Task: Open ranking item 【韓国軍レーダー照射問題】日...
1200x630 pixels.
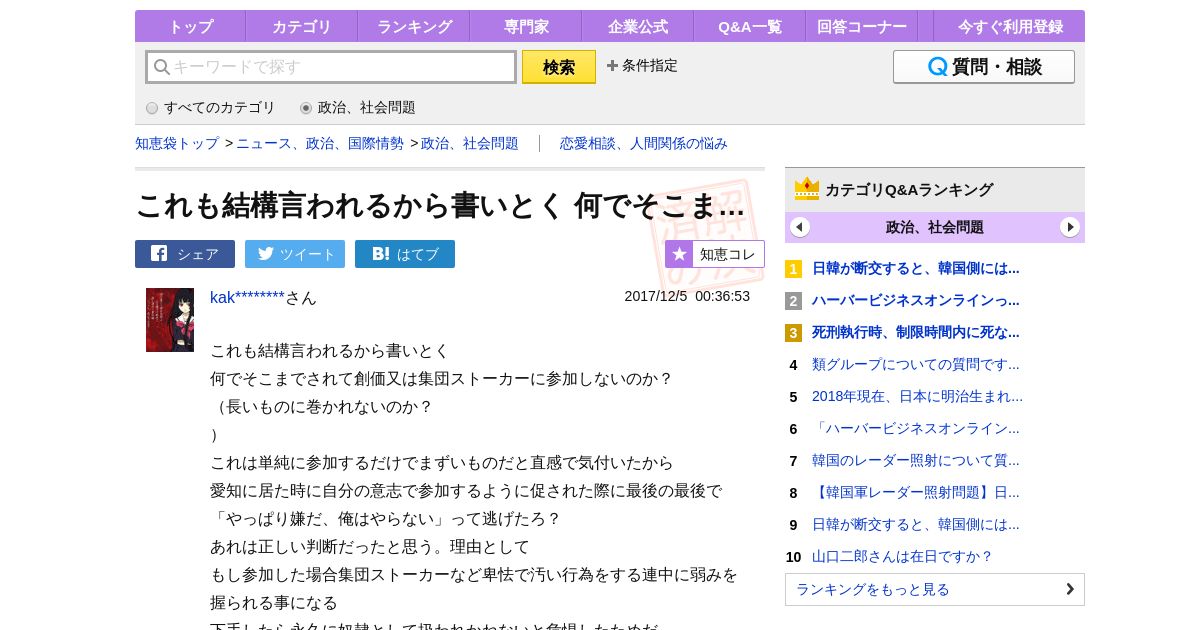Action: coord(916,492)
